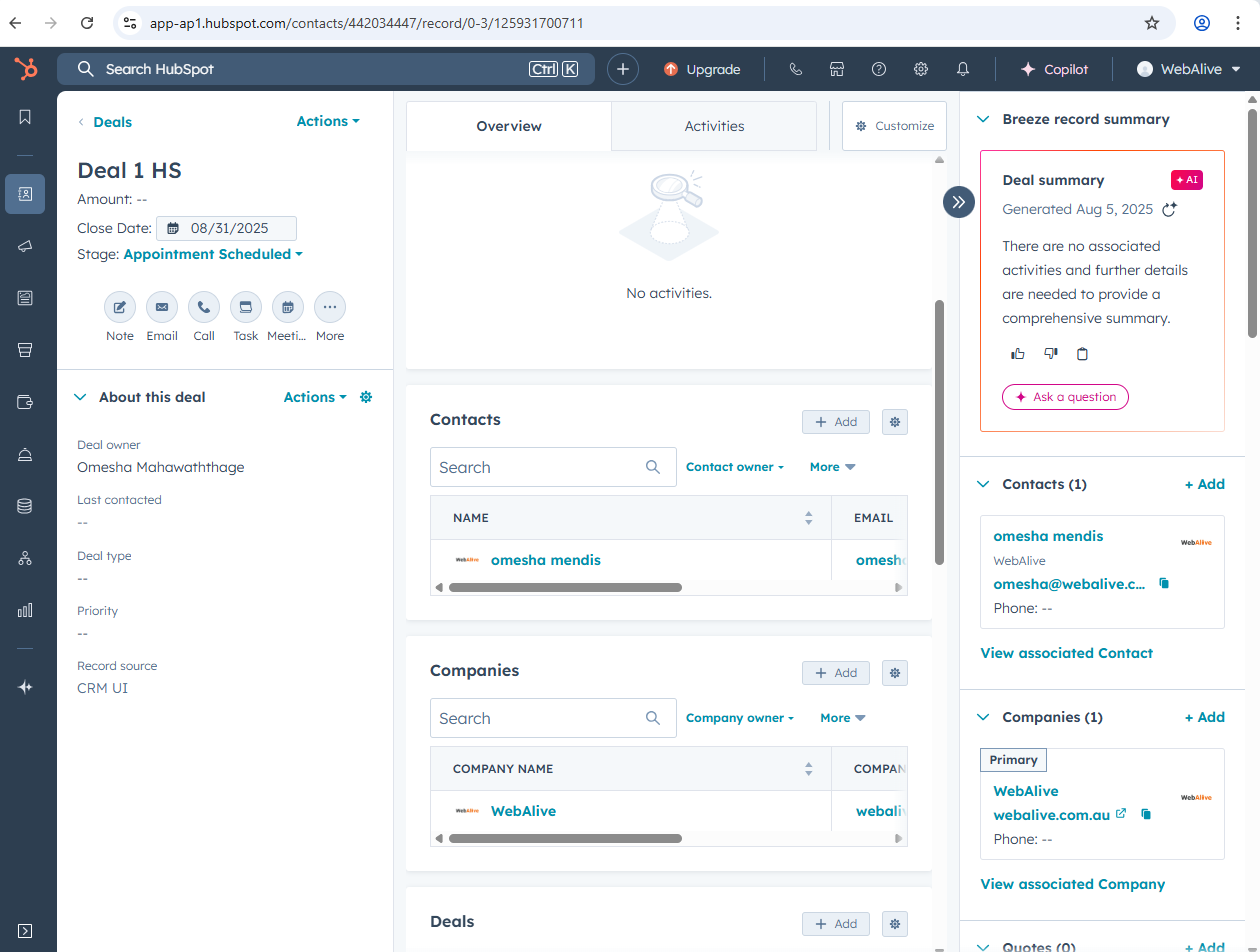This screenshot has width=1260, height=952.
Task: Switch to the Activities tab
Action: click(x=714, y=126)
